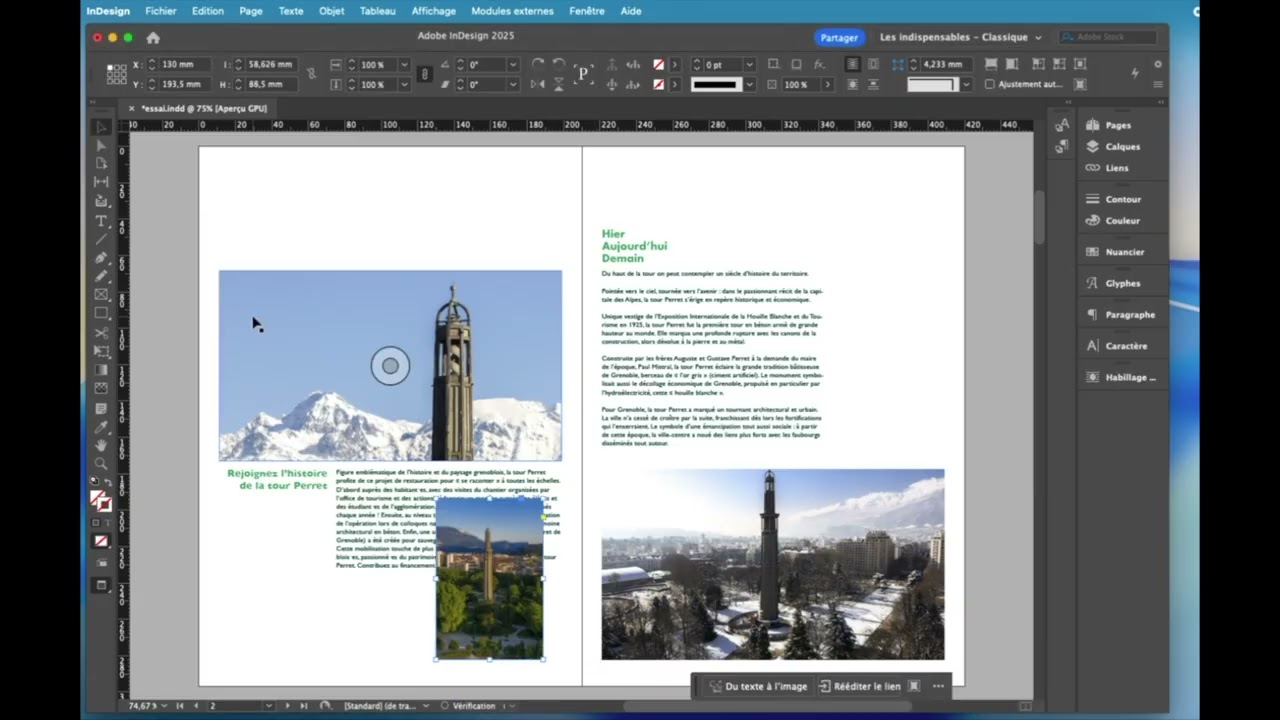
Task: Toggle the Vérification preflight indicator
Action: tap(469, 706)
